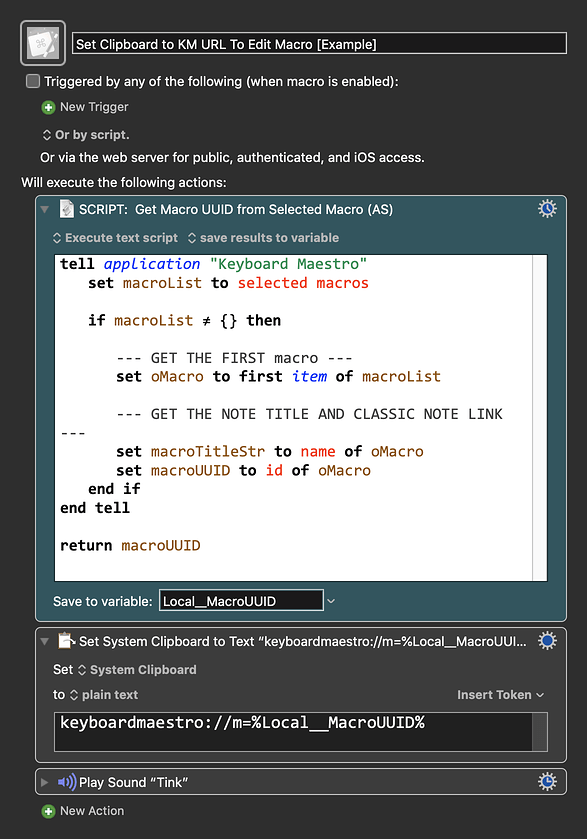Open the 'Or by script' popup

click(86, 135)
